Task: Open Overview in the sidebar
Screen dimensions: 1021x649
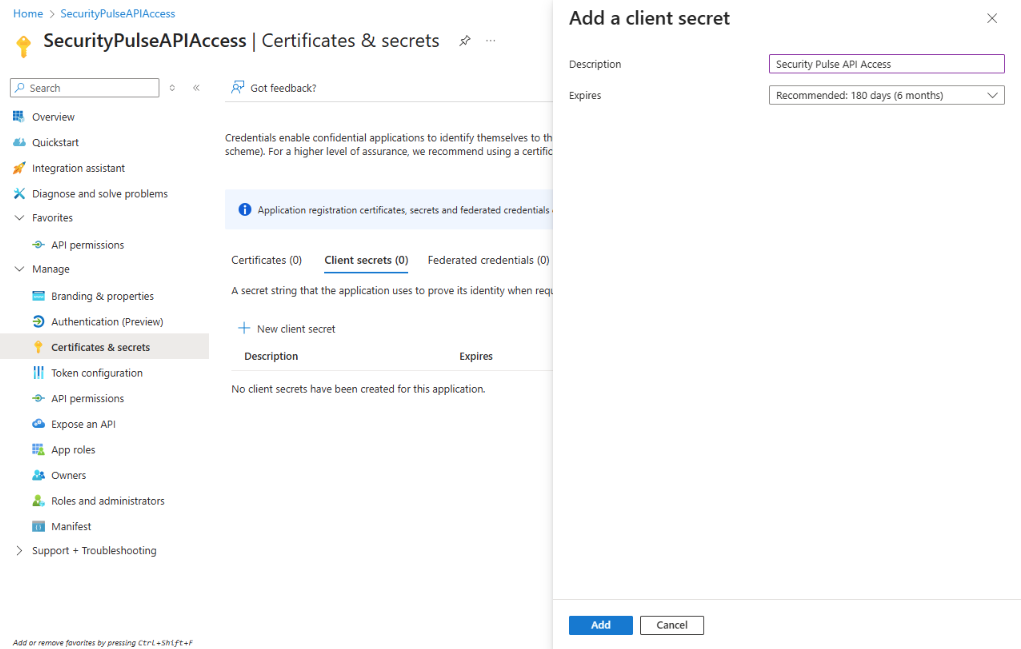Action: [x=53, y=117]
